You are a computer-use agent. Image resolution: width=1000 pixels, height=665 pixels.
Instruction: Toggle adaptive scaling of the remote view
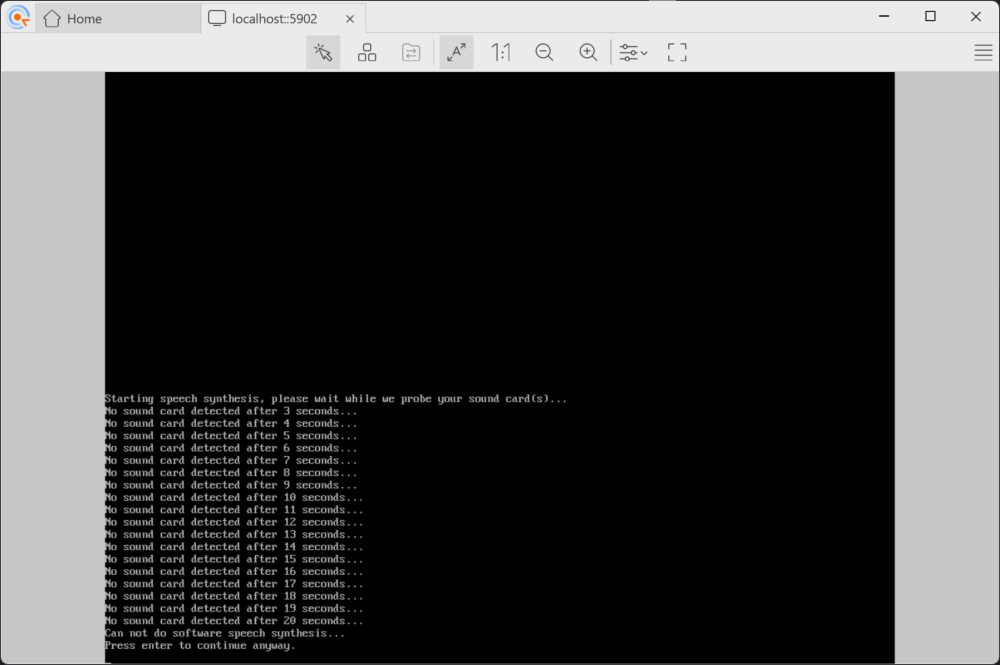456,52
